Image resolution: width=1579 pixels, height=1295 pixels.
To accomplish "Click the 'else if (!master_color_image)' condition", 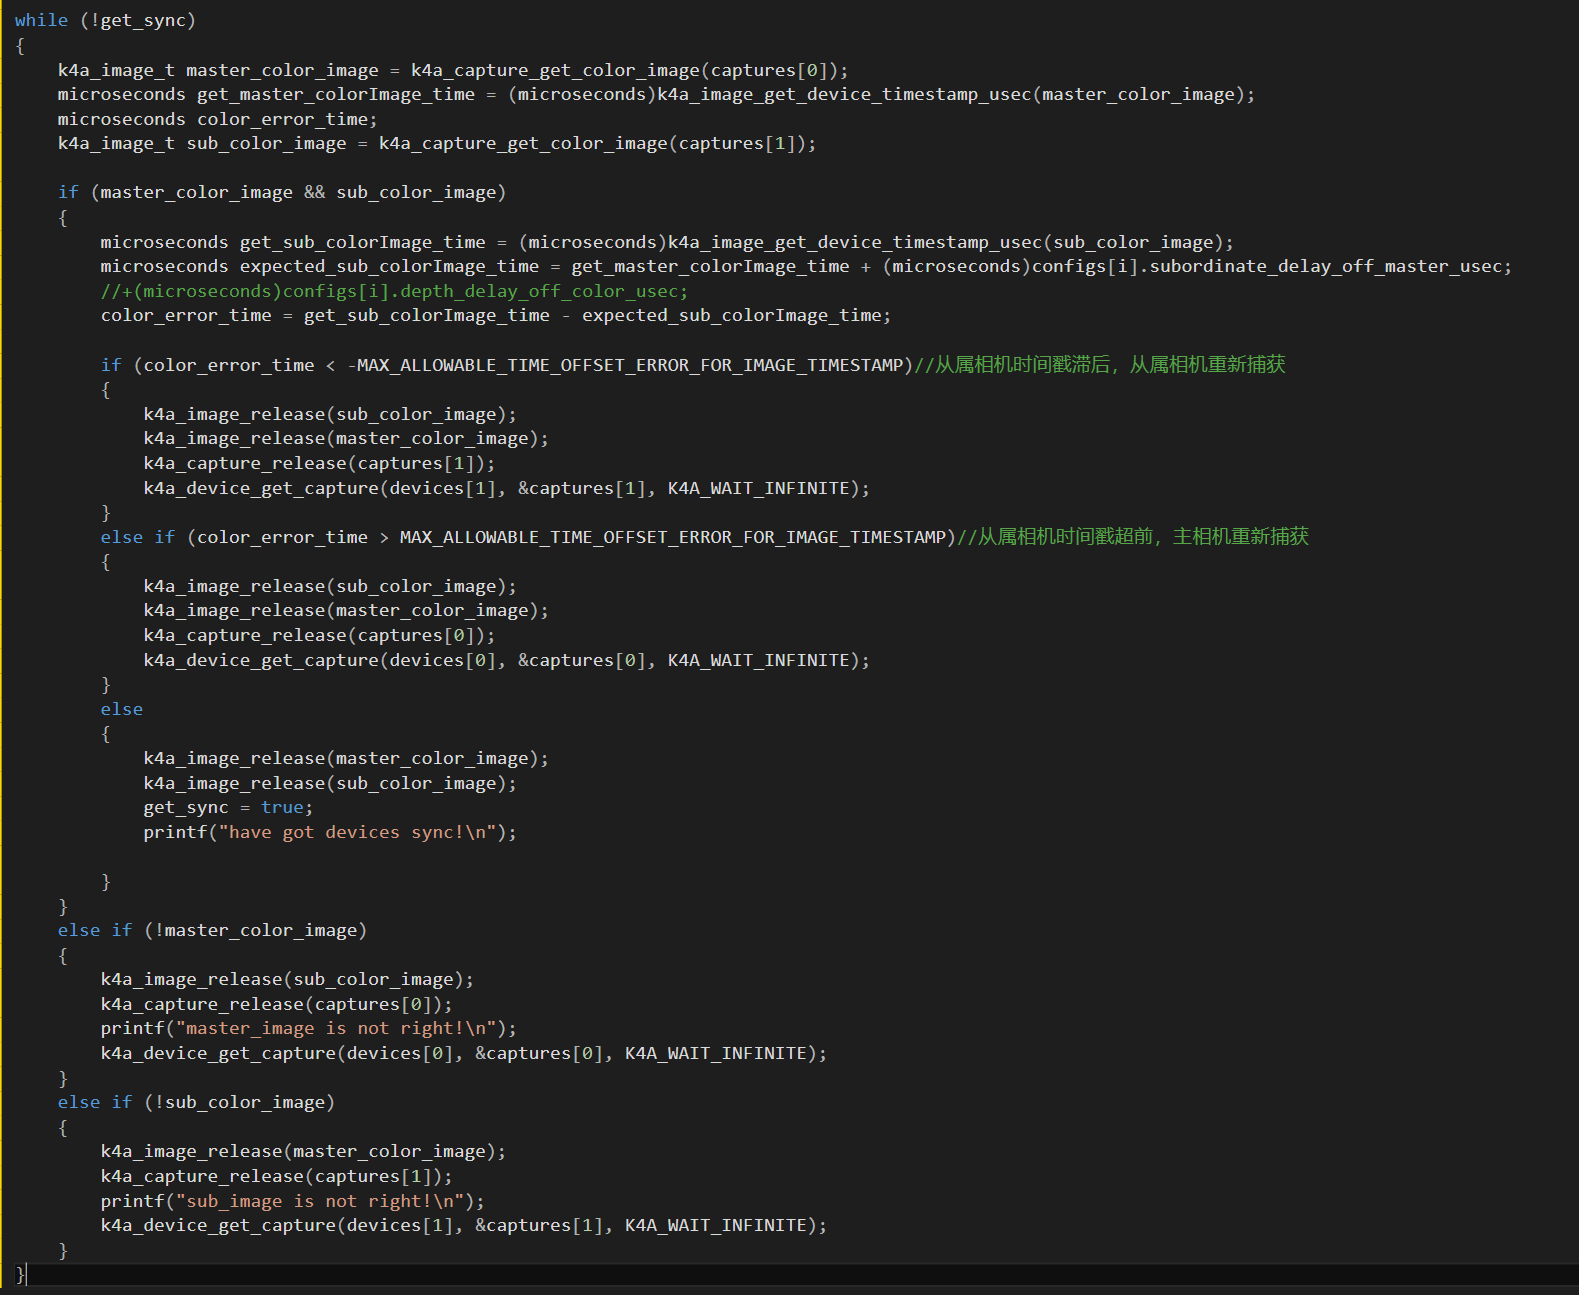I will tap(212, 930).
